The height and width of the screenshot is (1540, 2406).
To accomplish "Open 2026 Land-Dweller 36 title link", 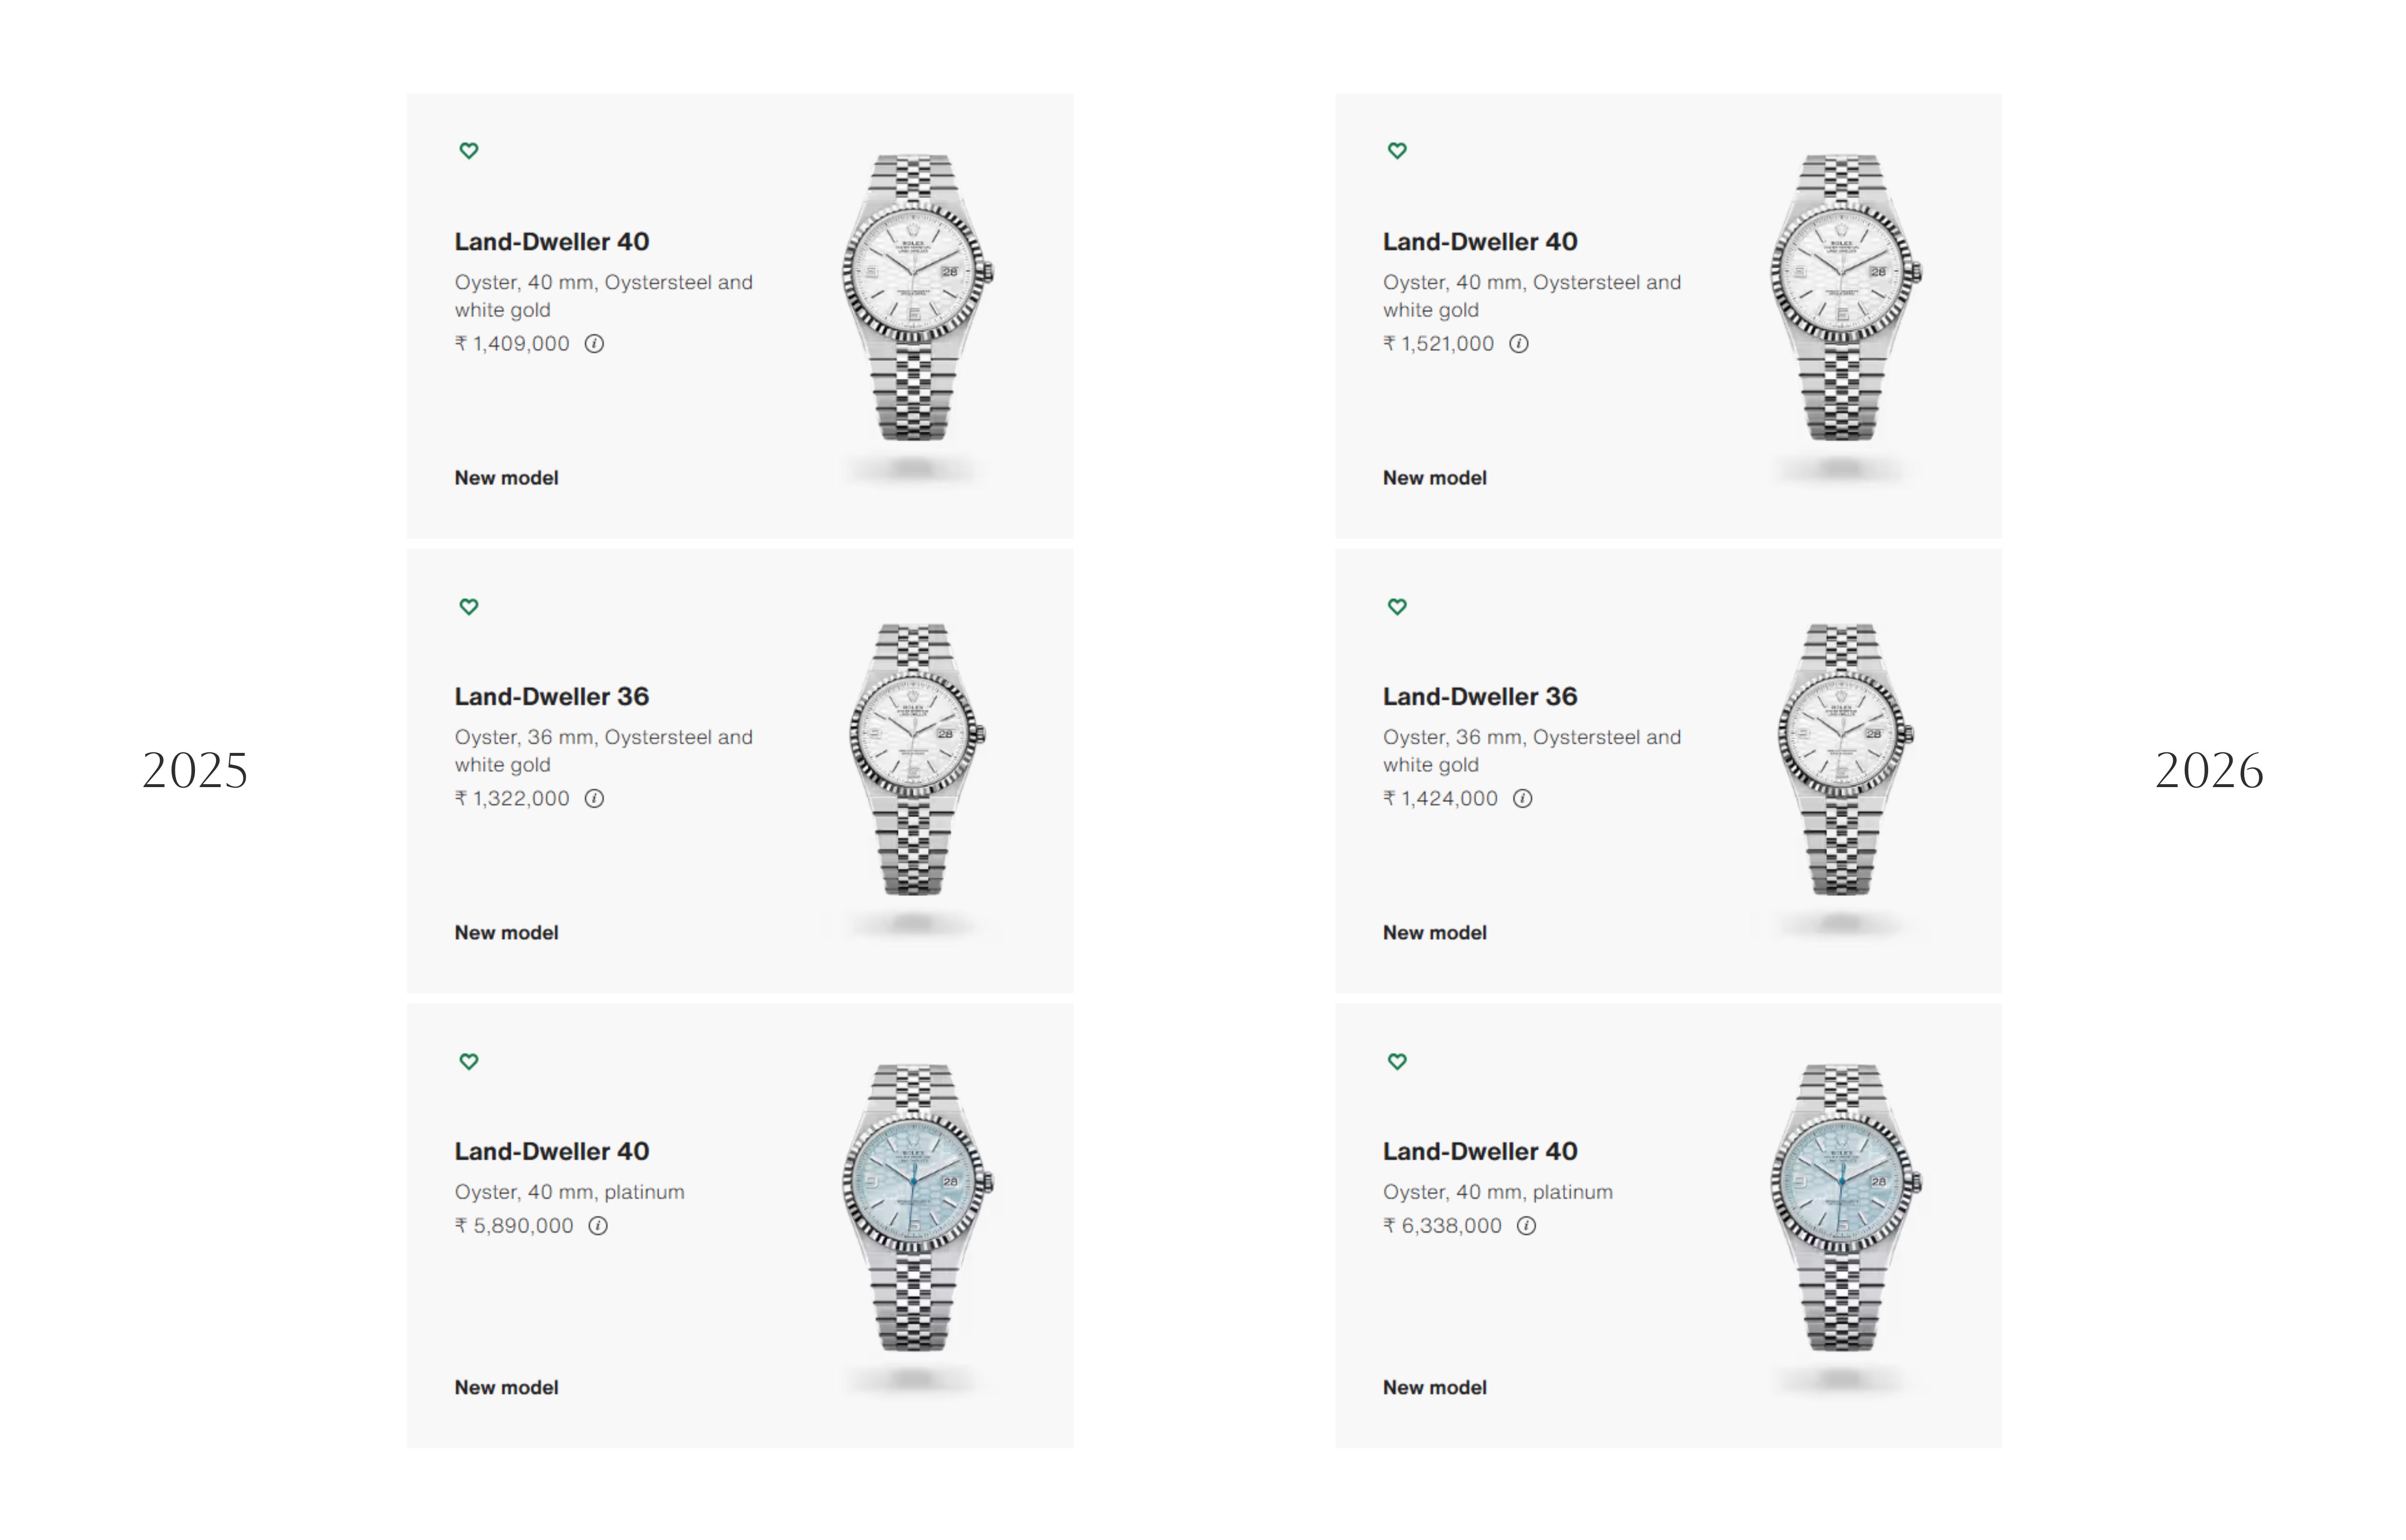I will pos(1480,697).
